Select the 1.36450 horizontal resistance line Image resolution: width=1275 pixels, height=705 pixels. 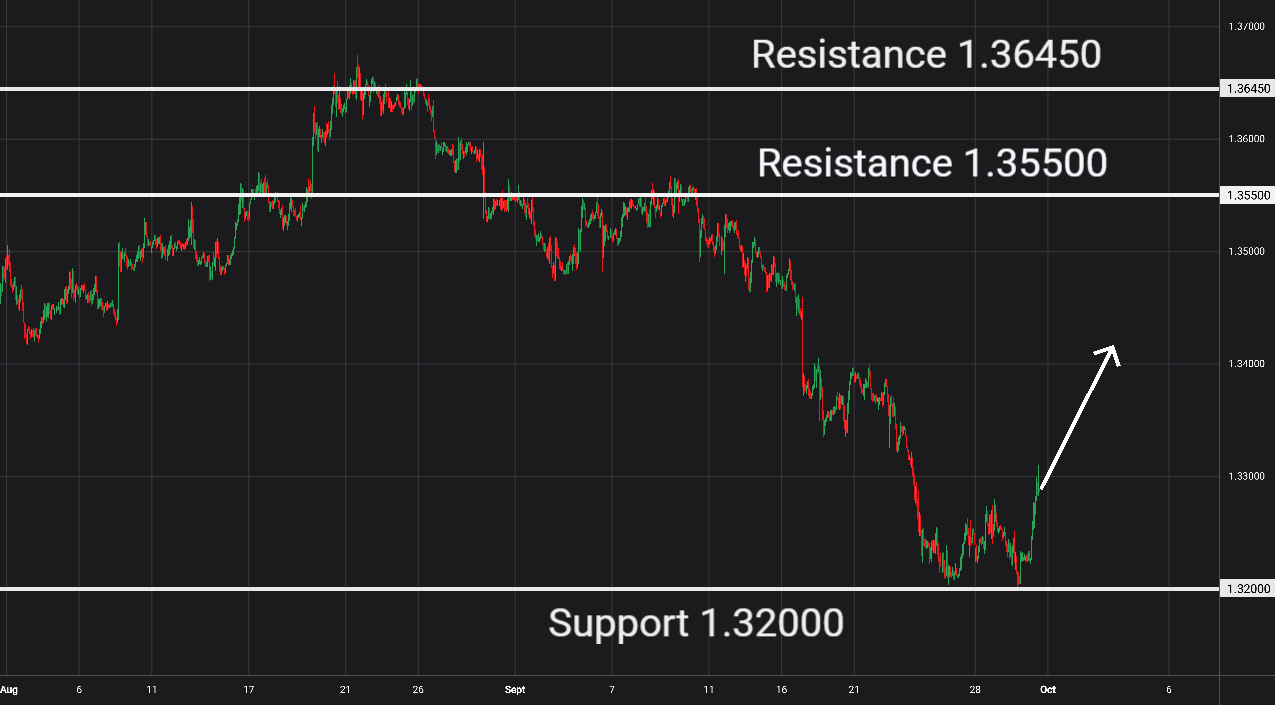pyautogui.click(x=610, y=89)
